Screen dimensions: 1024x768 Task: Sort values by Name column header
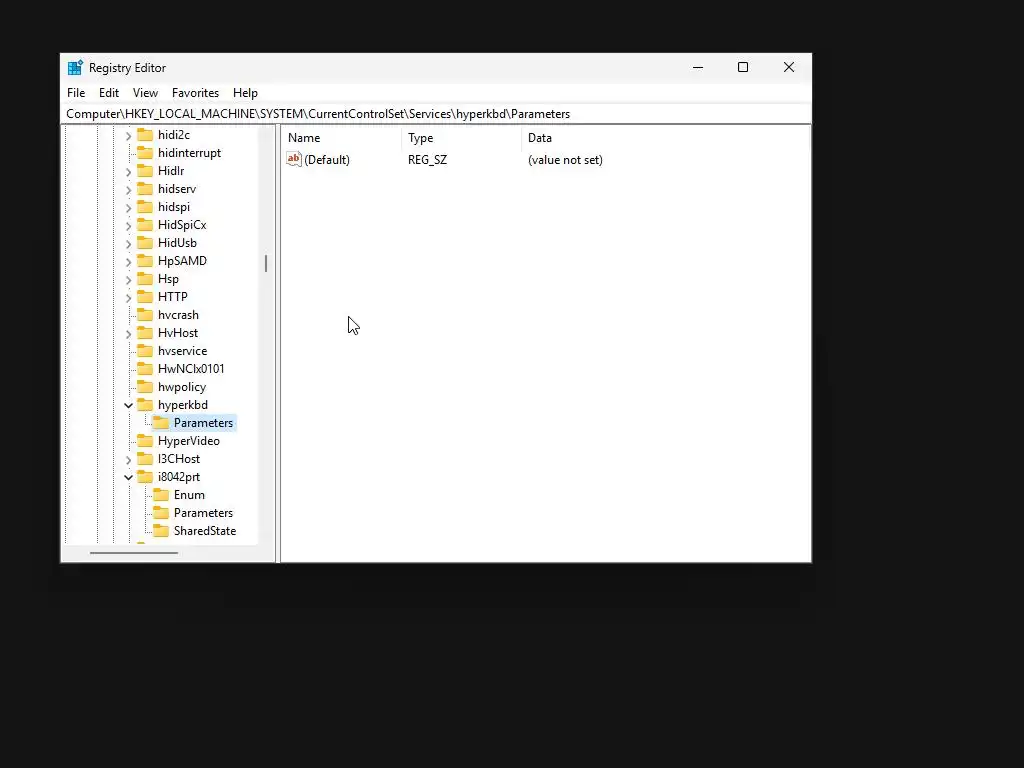pyautogui.click(x=342, y=138)
